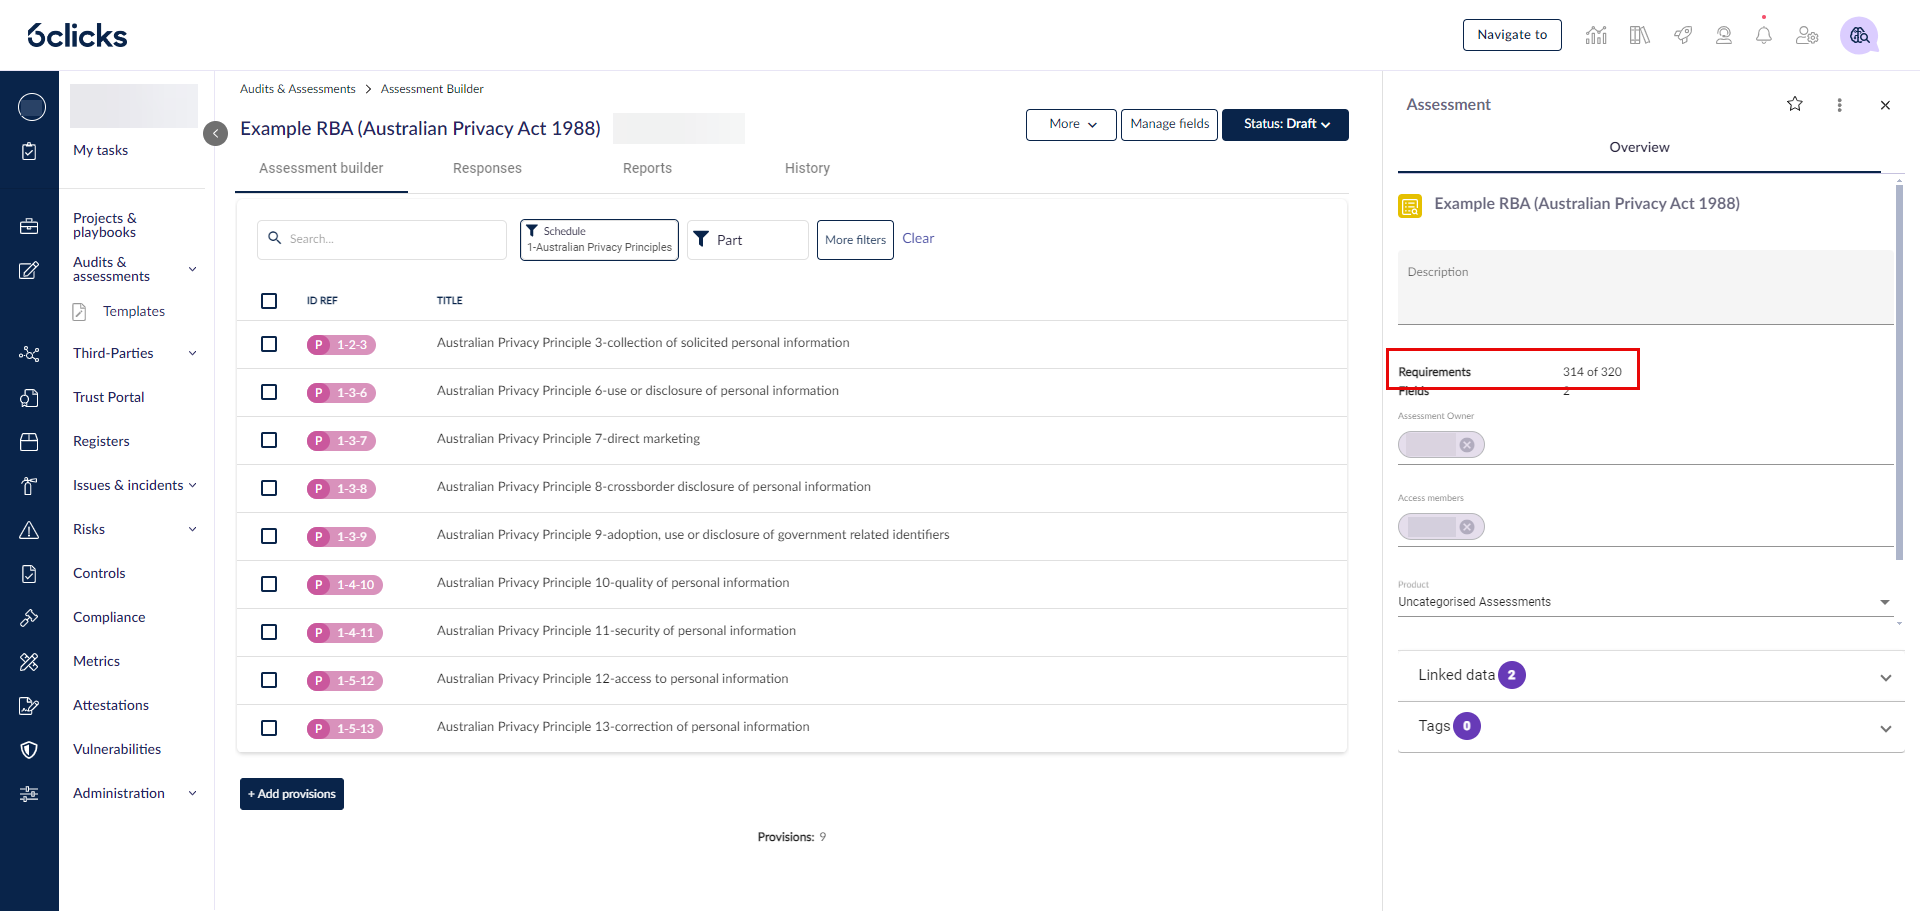Open the Schedule filter dropdown

click(599, 240)
